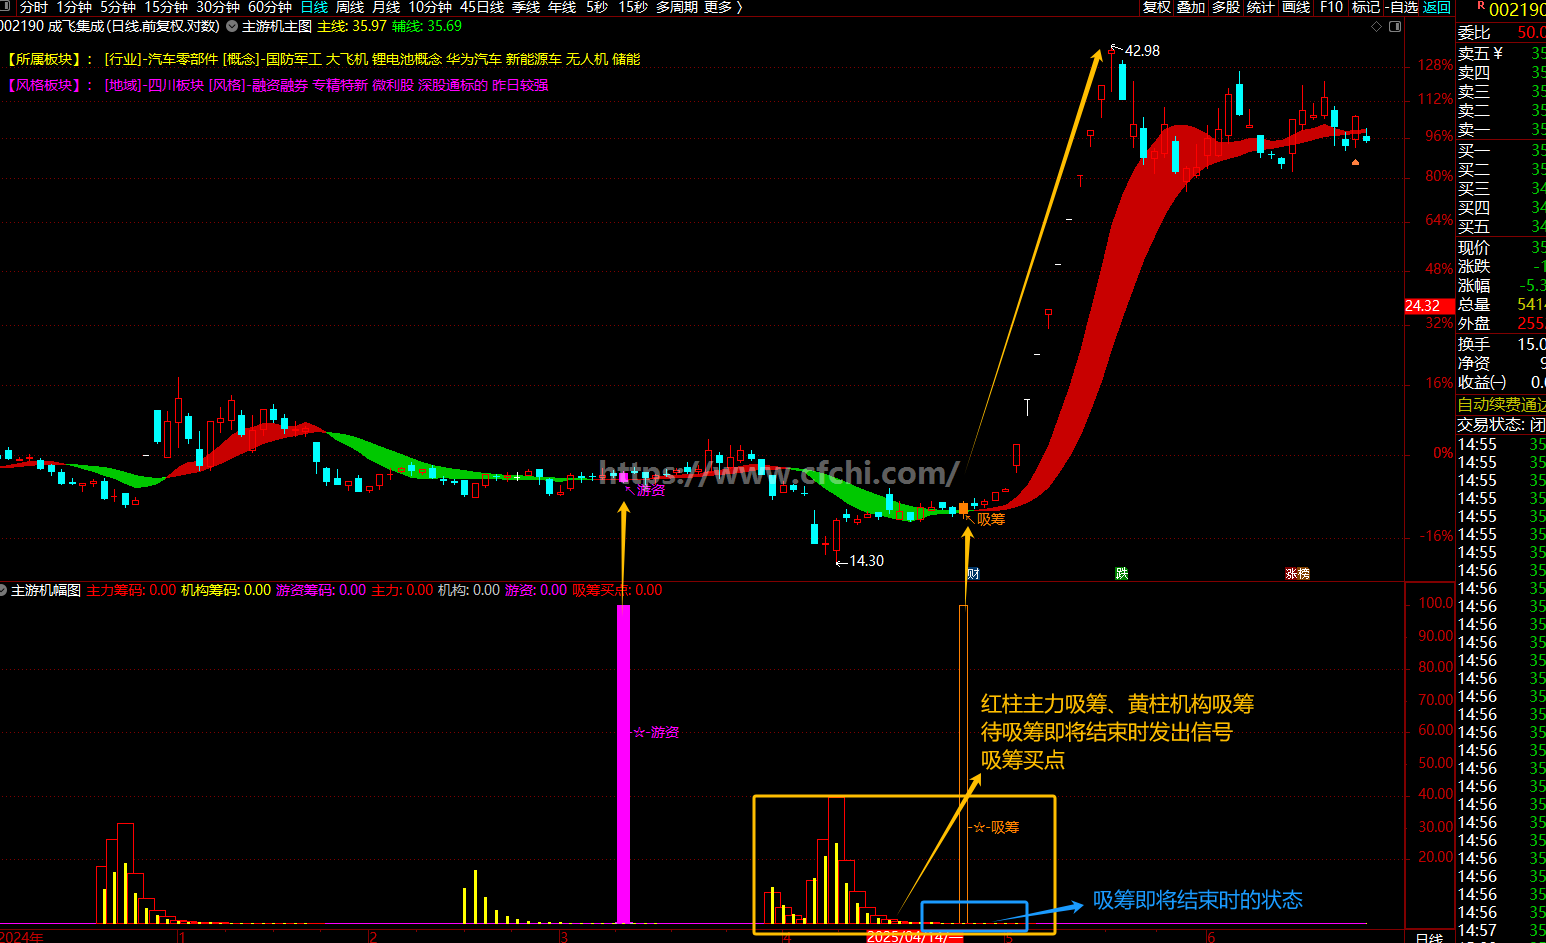Image resolution: width=1546 pixels, height=943 pixels.
Task: Click the 2025/04/14 date marker
Action: 914,936
